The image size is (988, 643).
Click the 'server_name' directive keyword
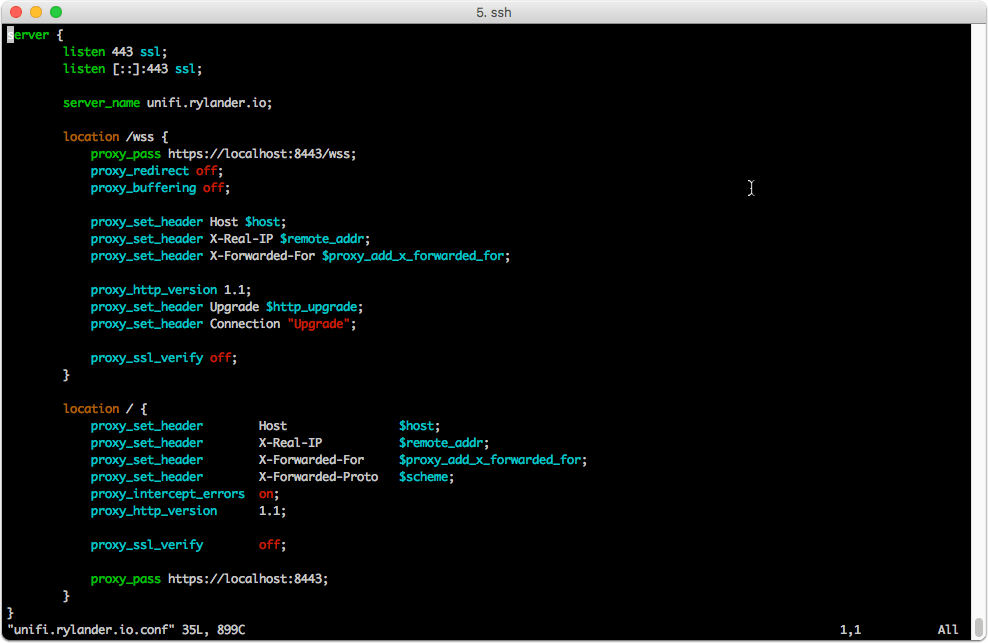[x=101, y=103]
